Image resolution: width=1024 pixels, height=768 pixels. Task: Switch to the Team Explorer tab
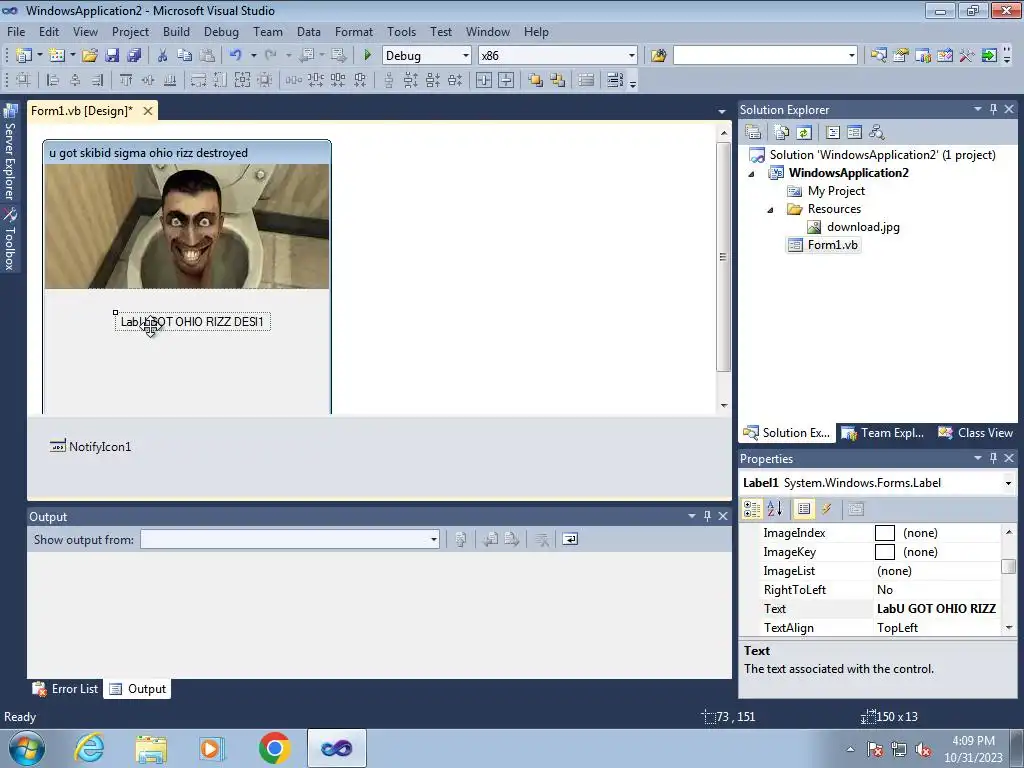[x=883, y=433]
